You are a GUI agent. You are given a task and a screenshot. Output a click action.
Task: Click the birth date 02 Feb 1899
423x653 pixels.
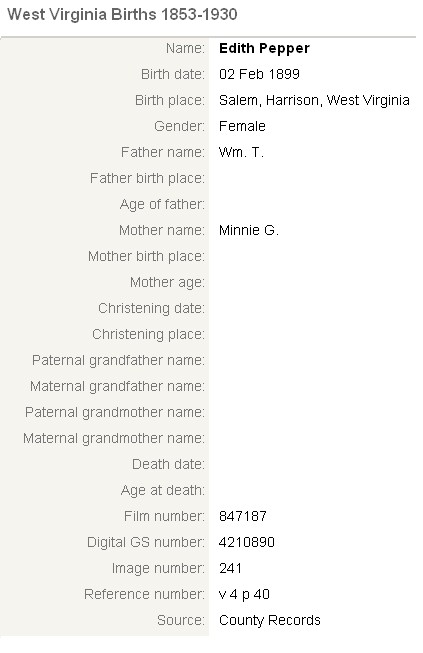pos(259,74)
